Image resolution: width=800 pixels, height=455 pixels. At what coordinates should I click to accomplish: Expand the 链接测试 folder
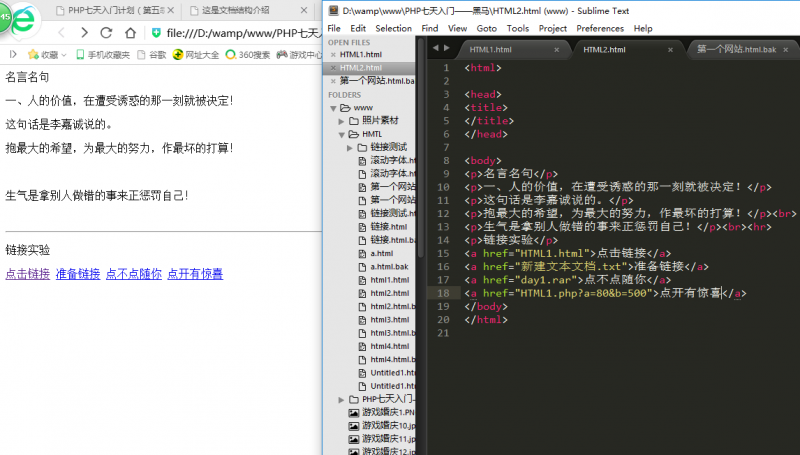(x=350, y=147)
